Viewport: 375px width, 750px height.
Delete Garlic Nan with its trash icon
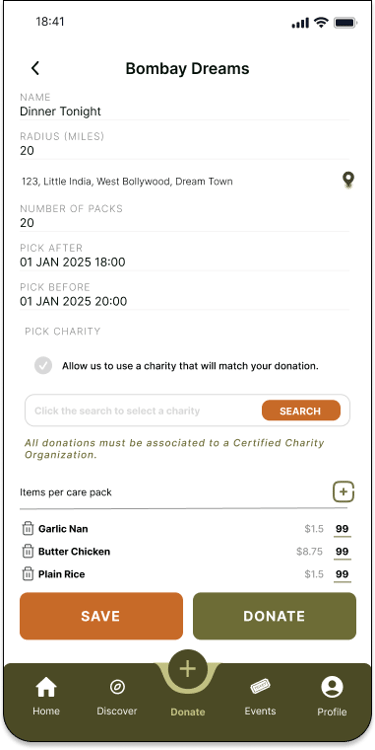[x=28, y=529]
